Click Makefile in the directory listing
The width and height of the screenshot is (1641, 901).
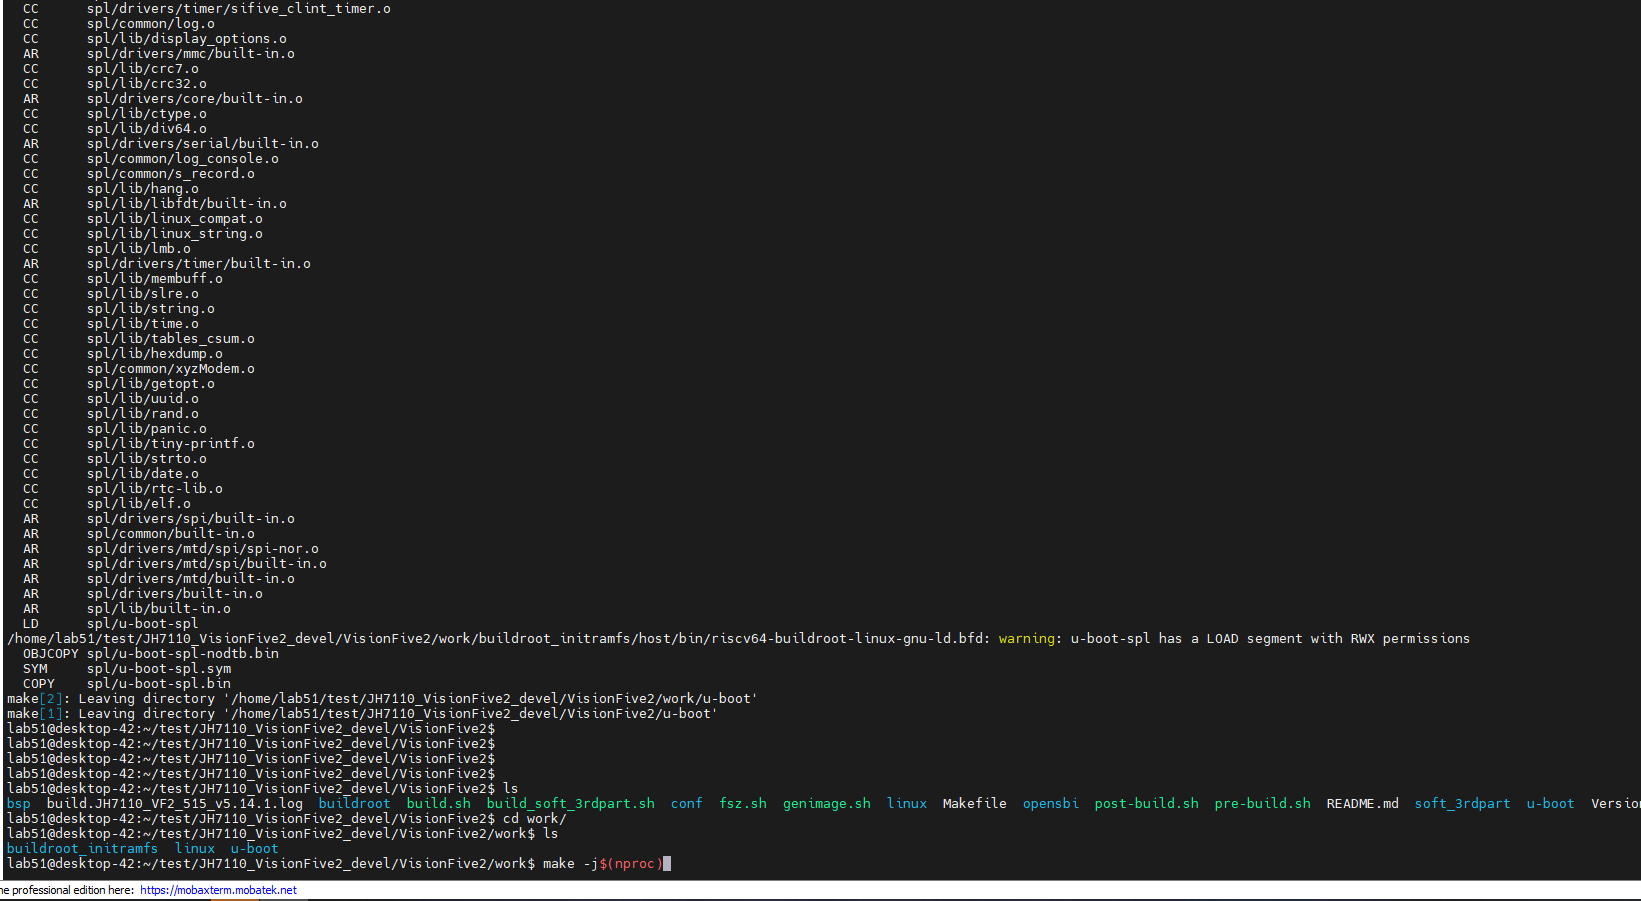974,803
